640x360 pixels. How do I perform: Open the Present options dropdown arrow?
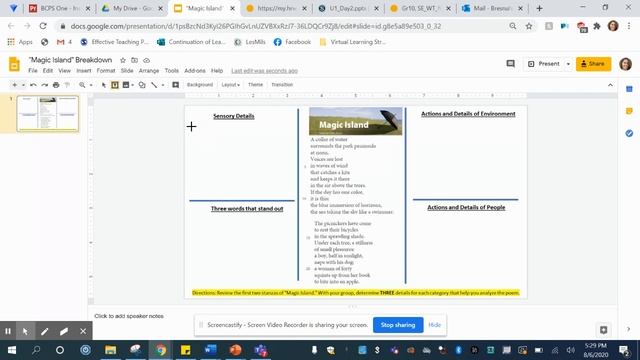[568, 64]
